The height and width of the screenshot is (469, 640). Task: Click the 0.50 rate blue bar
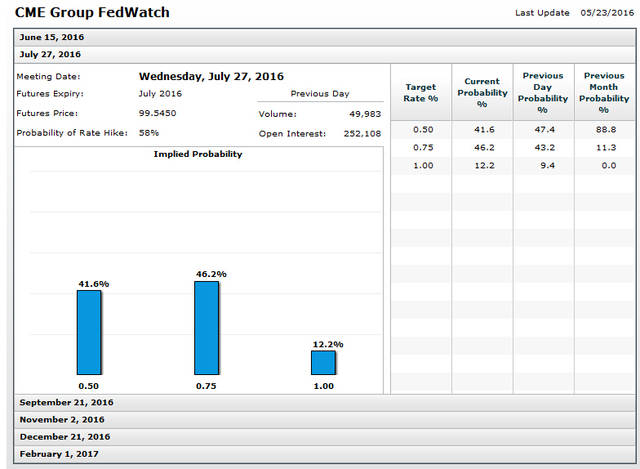point(89,332)
